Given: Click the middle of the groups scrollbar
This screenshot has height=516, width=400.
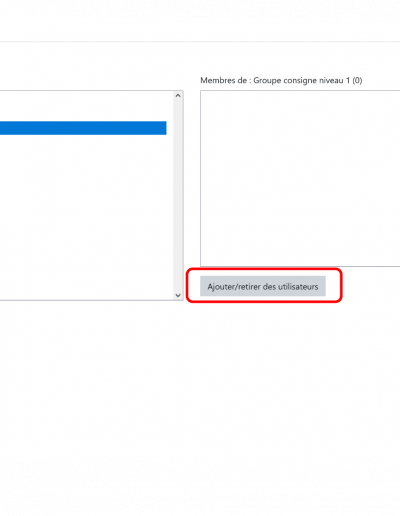Looking at the screenshot, I should pyautogui.click(x=178, y=195).
